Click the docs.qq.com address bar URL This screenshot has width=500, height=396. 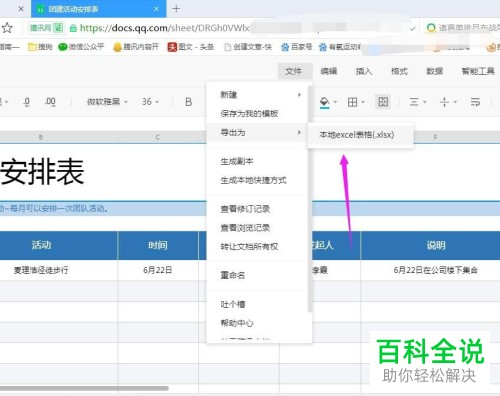(164, 28)
